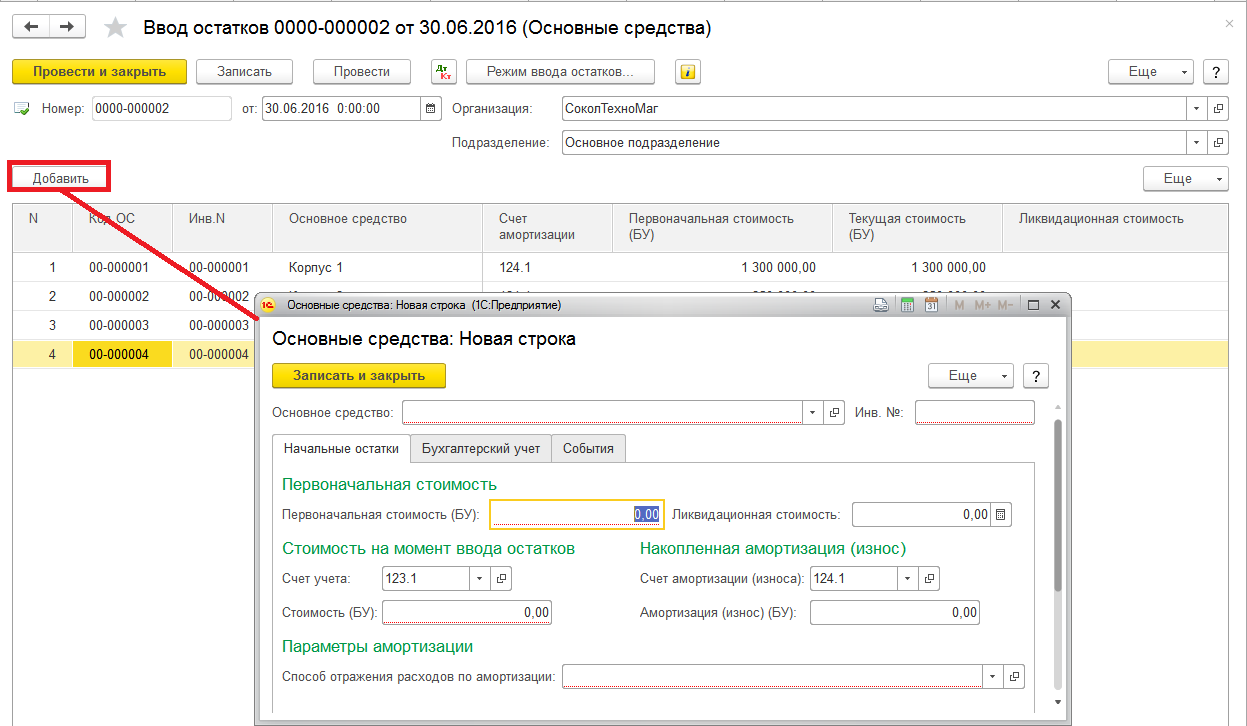Click the yellow info icon button

coord(687,72)
